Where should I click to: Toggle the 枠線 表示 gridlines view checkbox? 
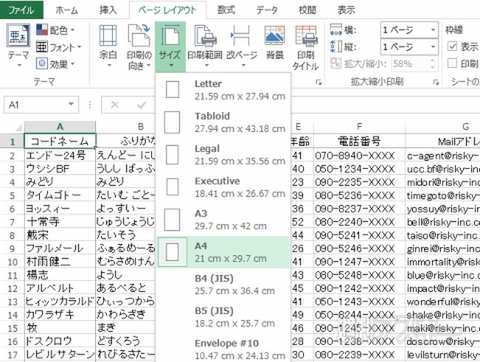[452, 46]
